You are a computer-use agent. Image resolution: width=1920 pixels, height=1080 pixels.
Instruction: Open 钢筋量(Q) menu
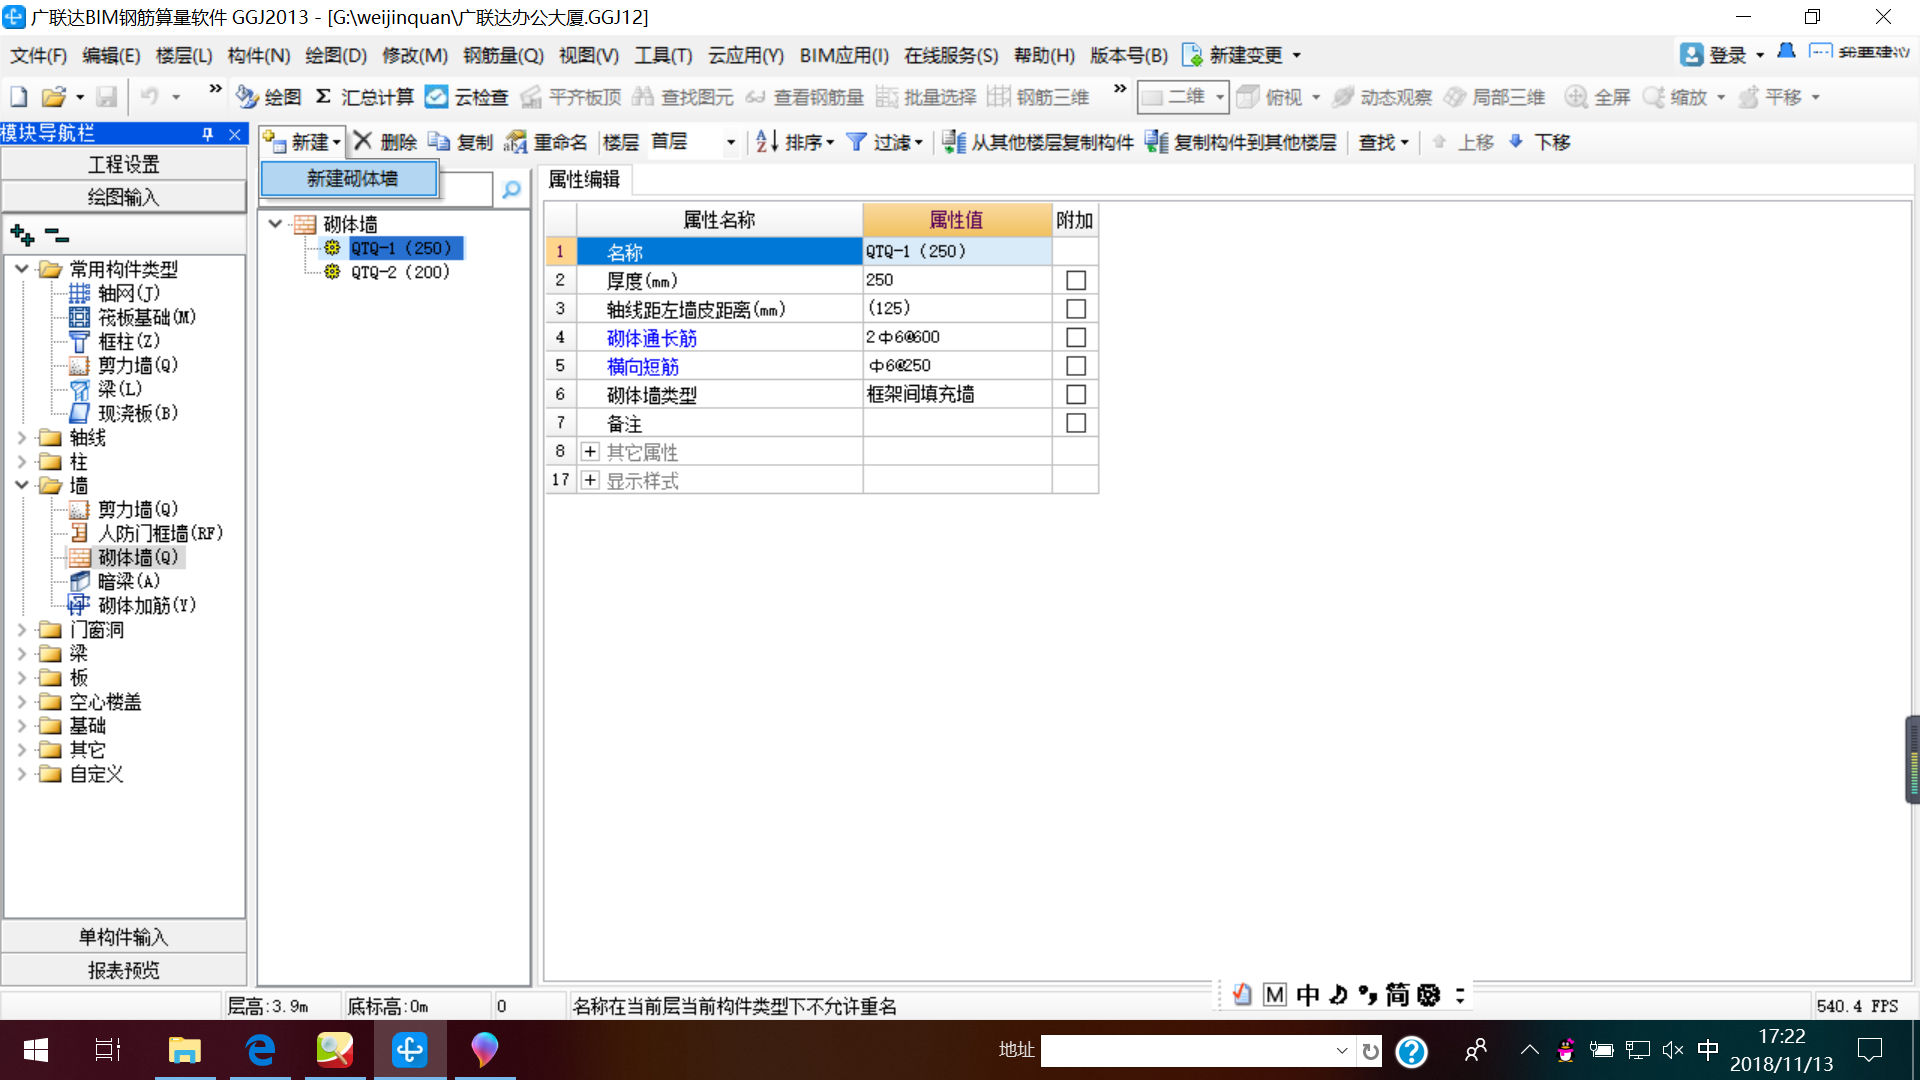[x=503, y=55]
